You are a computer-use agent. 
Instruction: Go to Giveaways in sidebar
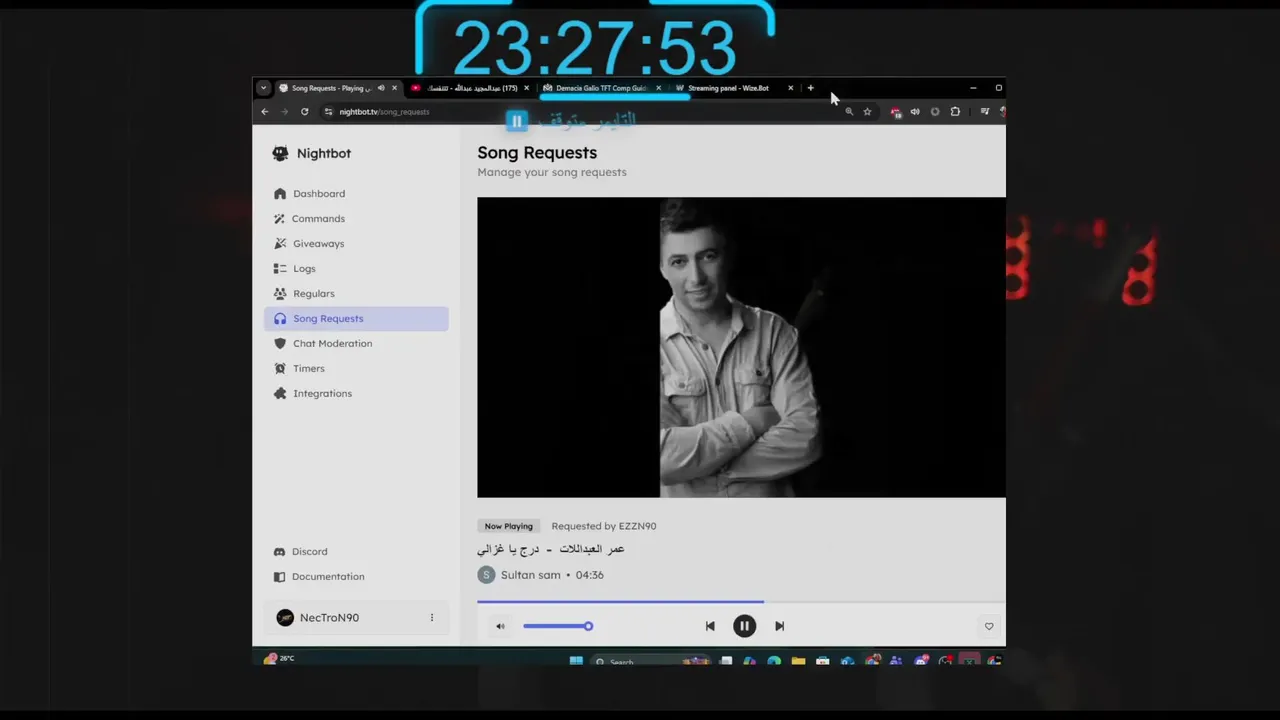click(356, 243)
